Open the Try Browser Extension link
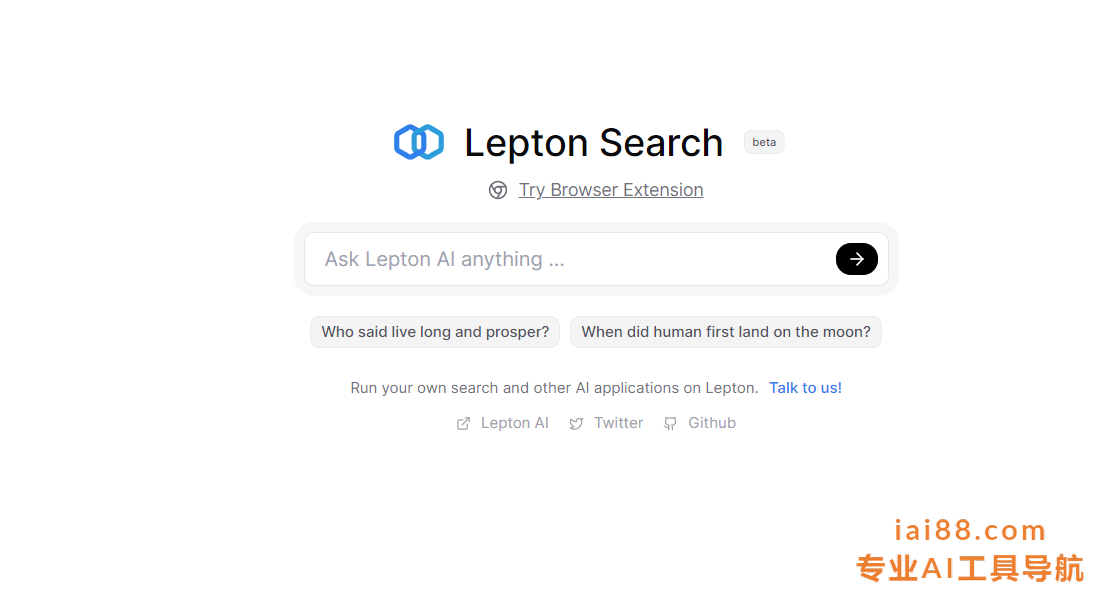 611,190
